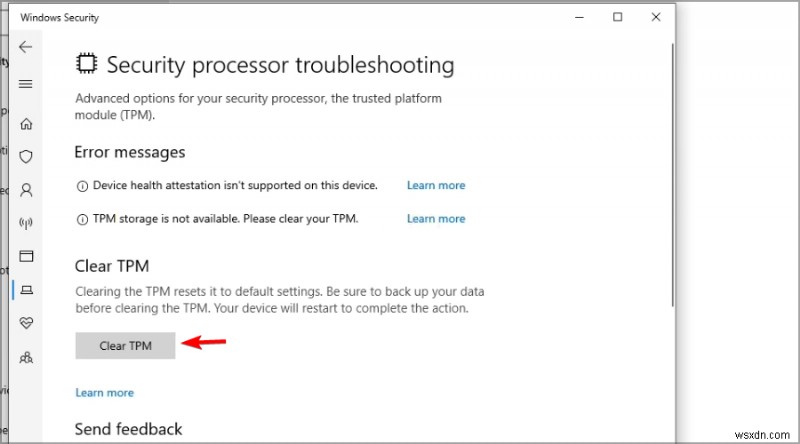Go to Home in sidebar
The image size is (800, 444).
point(26,124)
